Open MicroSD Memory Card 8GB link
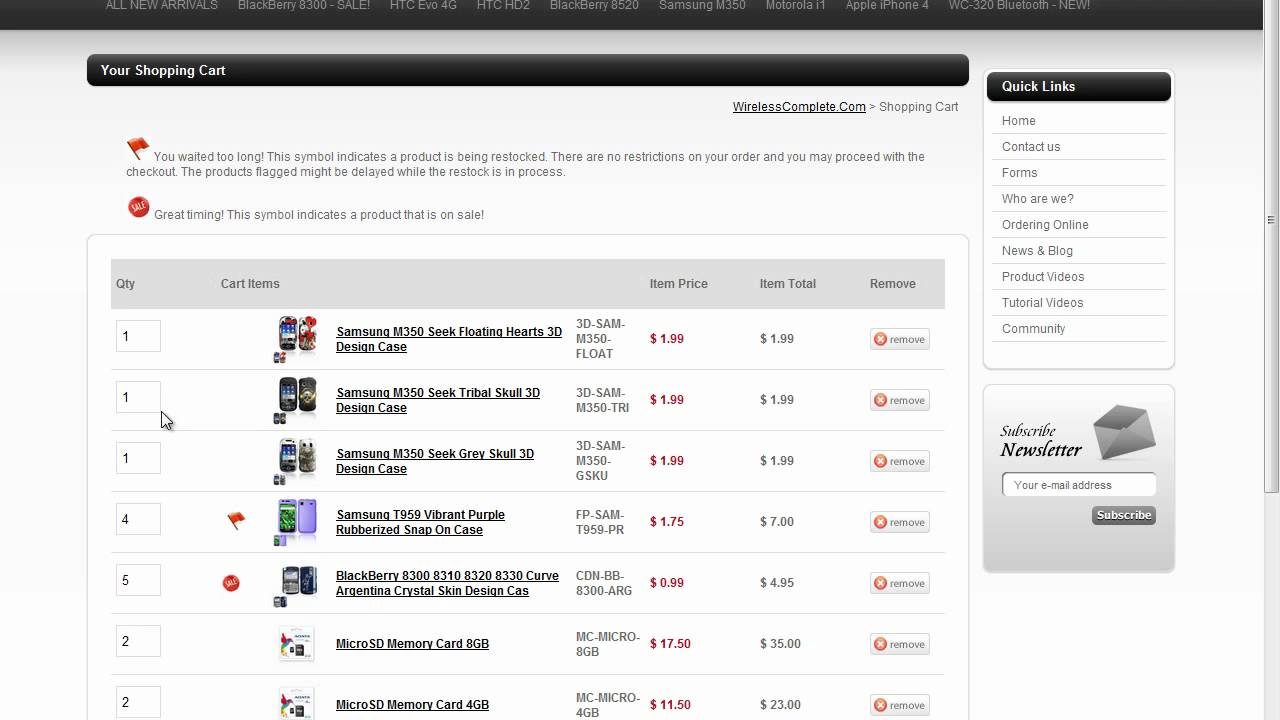Image resolution: width=1280 pixels, height=720 pixels. tap(412, 644)
